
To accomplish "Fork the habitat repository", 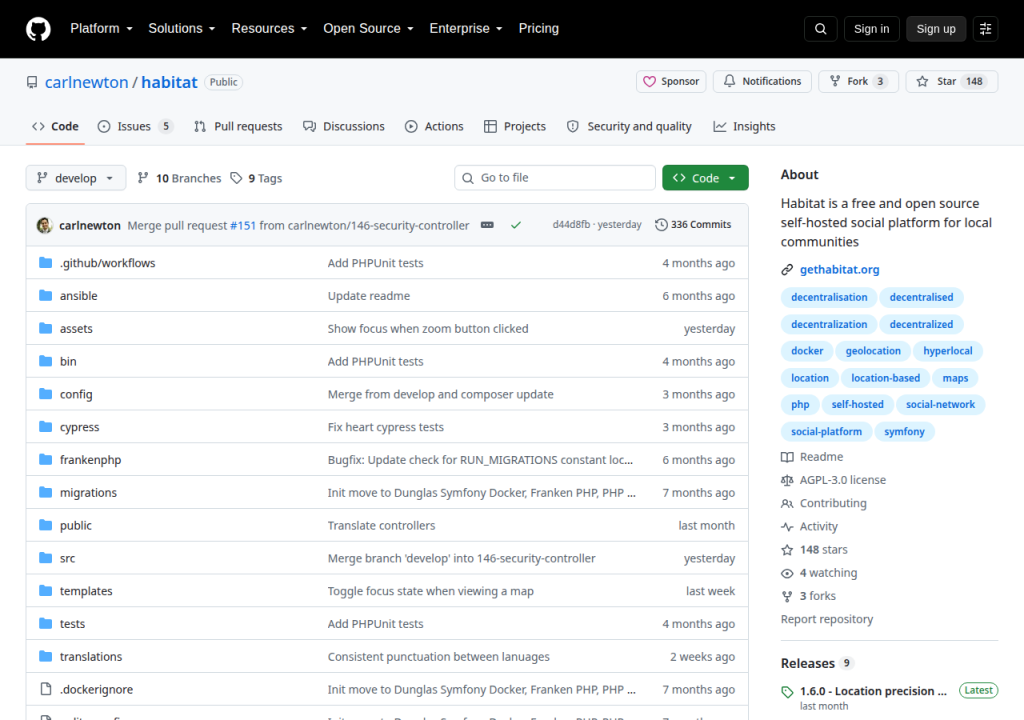I will point(859,82).
